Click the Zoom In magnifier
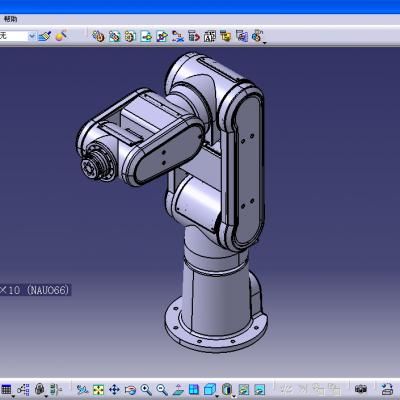 (146, 389)
